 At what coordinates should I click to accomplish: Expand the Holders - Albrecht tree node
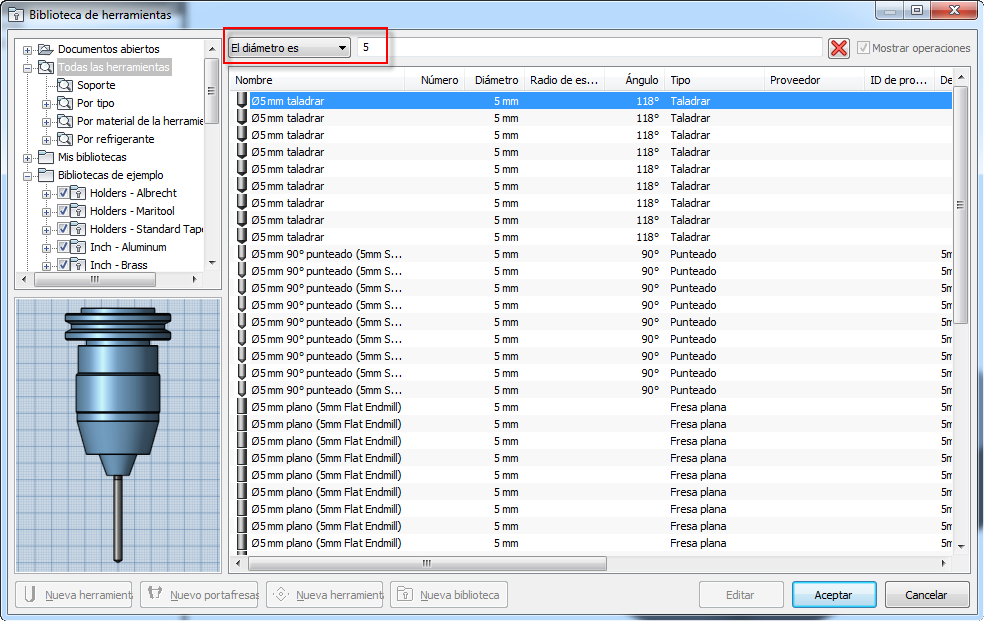pos(46,194)
